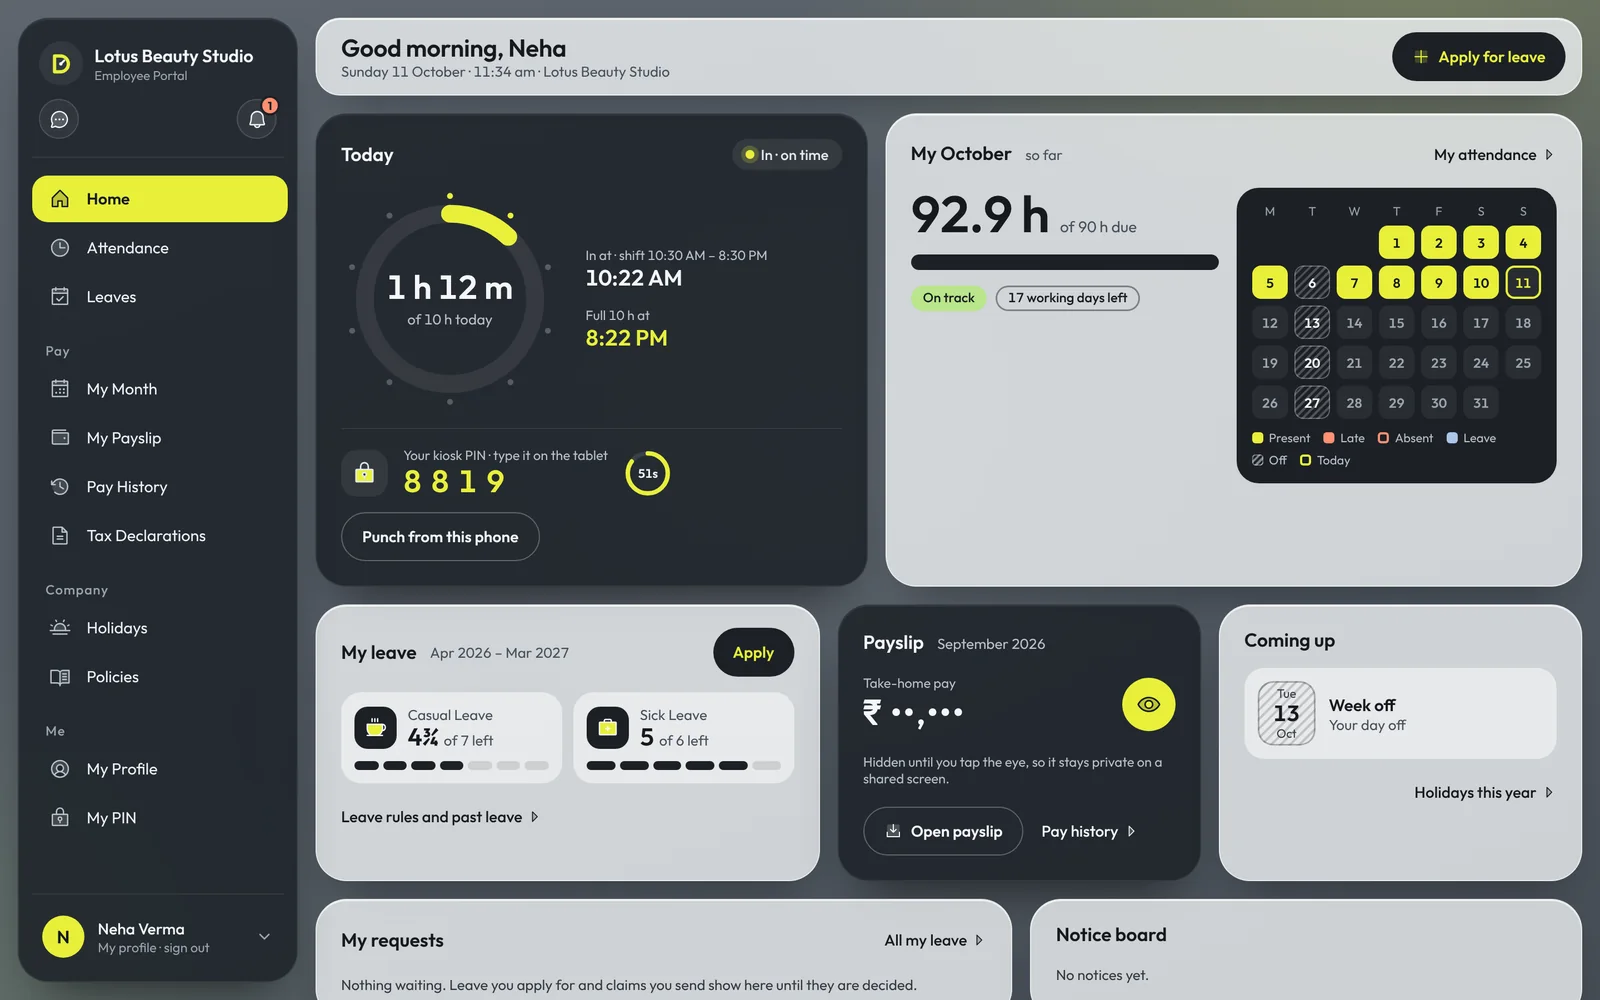
Task: Click the Leaves calendar-check icon
Action: [60, 297]
